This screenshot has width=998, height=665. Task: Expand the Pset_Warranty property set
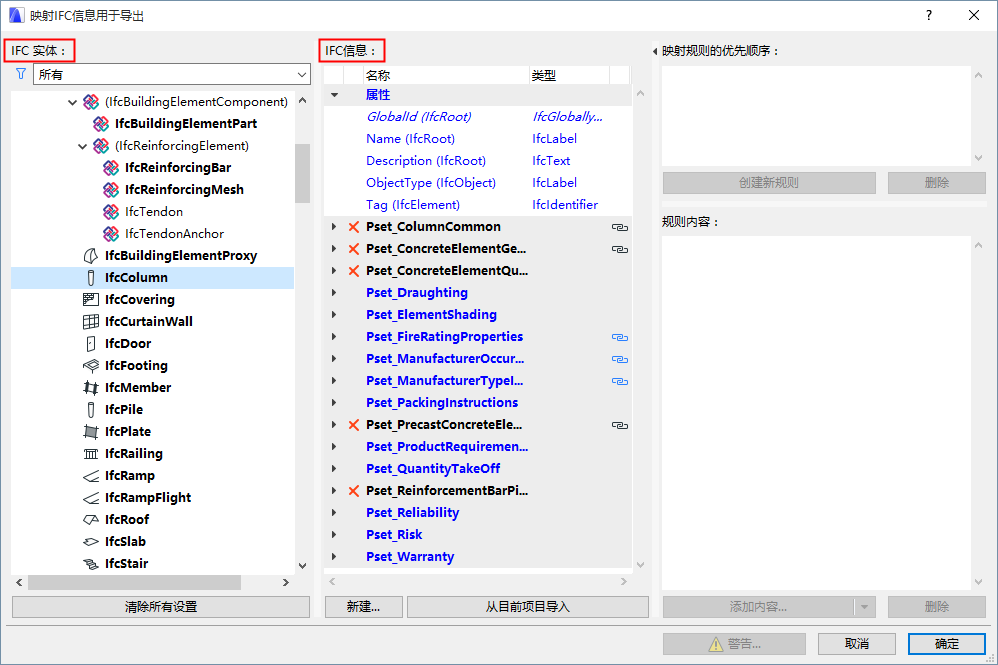tap(334, 557)
